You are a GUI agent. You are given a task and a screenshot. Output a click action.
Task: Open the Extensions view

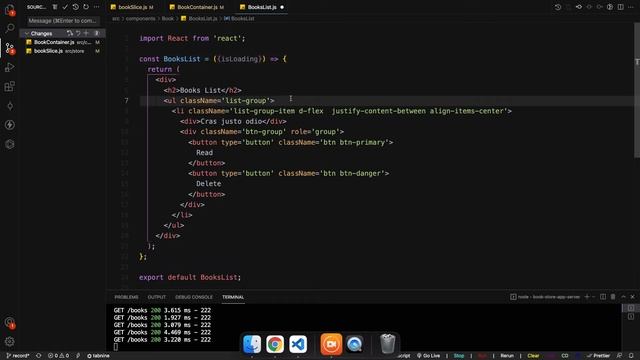pos(9,87)
